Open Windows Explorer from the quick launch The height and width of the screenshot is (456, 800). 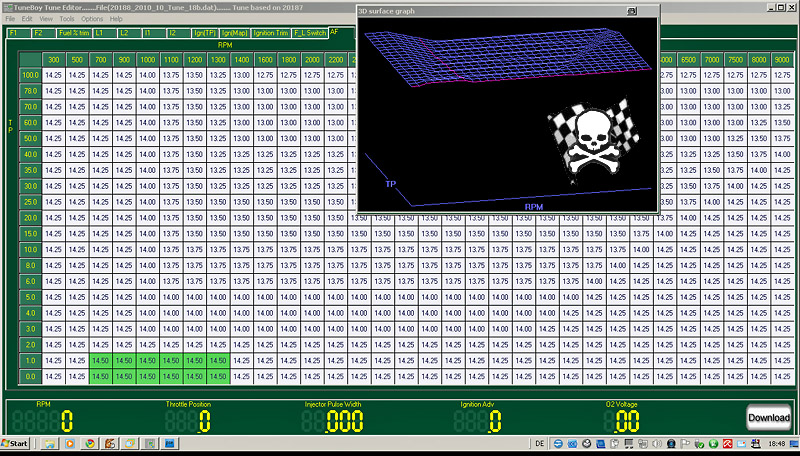pos(49,443)
